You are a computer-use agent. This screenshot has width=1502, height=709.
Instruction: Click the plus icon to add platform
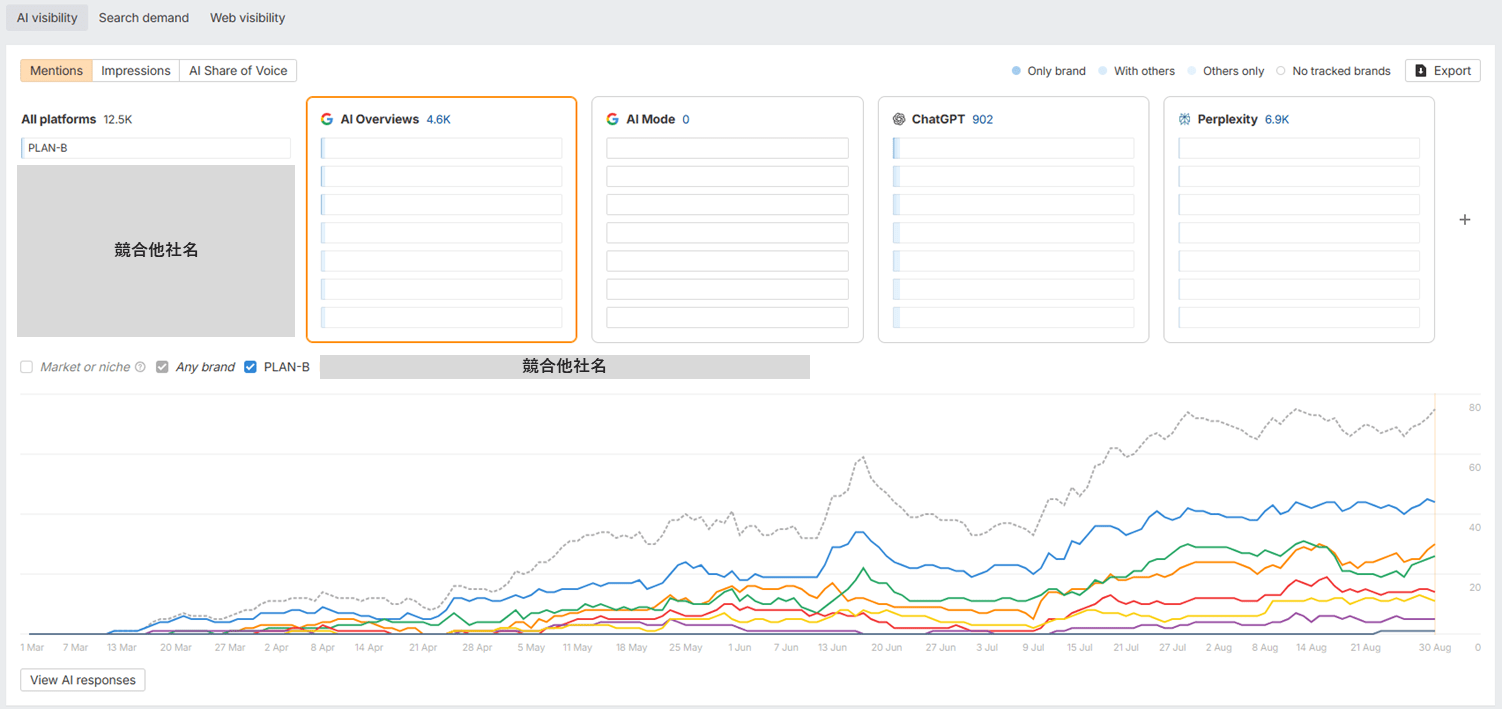point(1465,220)
